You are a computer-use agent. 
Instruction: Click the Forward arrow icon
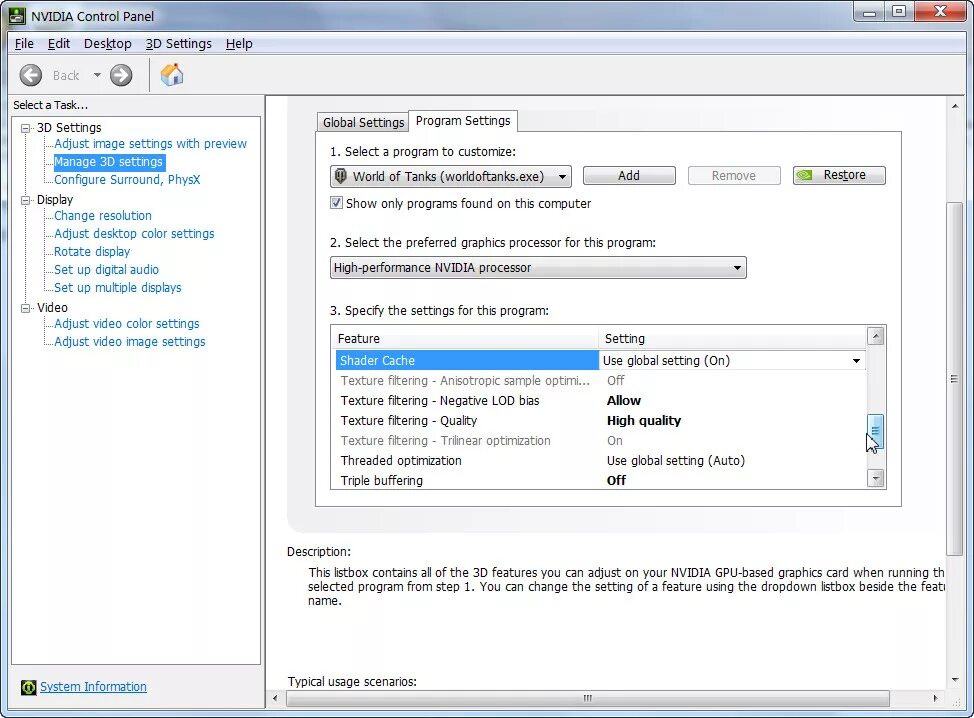(121, 75)
